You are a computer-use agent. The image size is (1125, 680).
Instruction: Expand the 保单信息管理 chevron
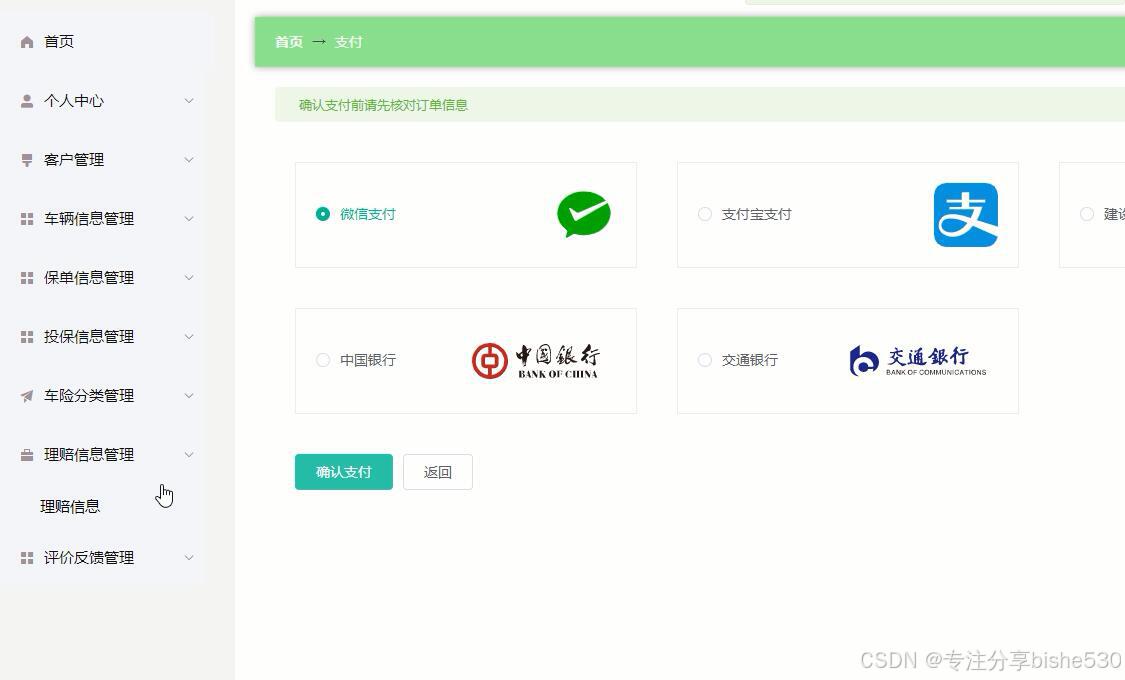click(x=189, y=277)
